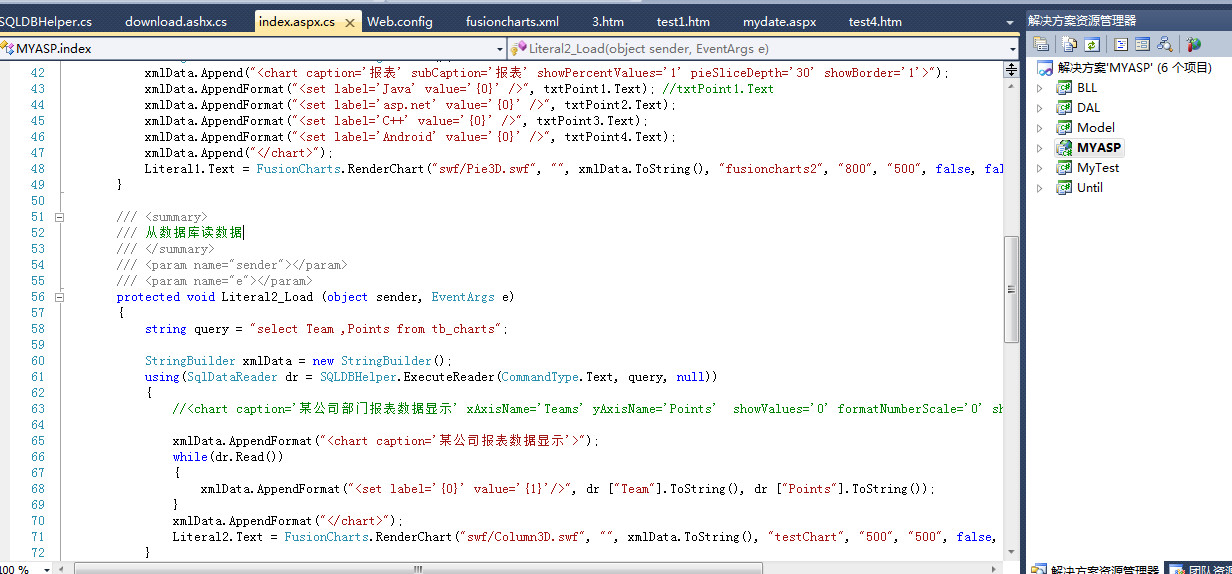Switch to the test1.htm tab
Screen dimensions: 1232x574
point(683,21)
